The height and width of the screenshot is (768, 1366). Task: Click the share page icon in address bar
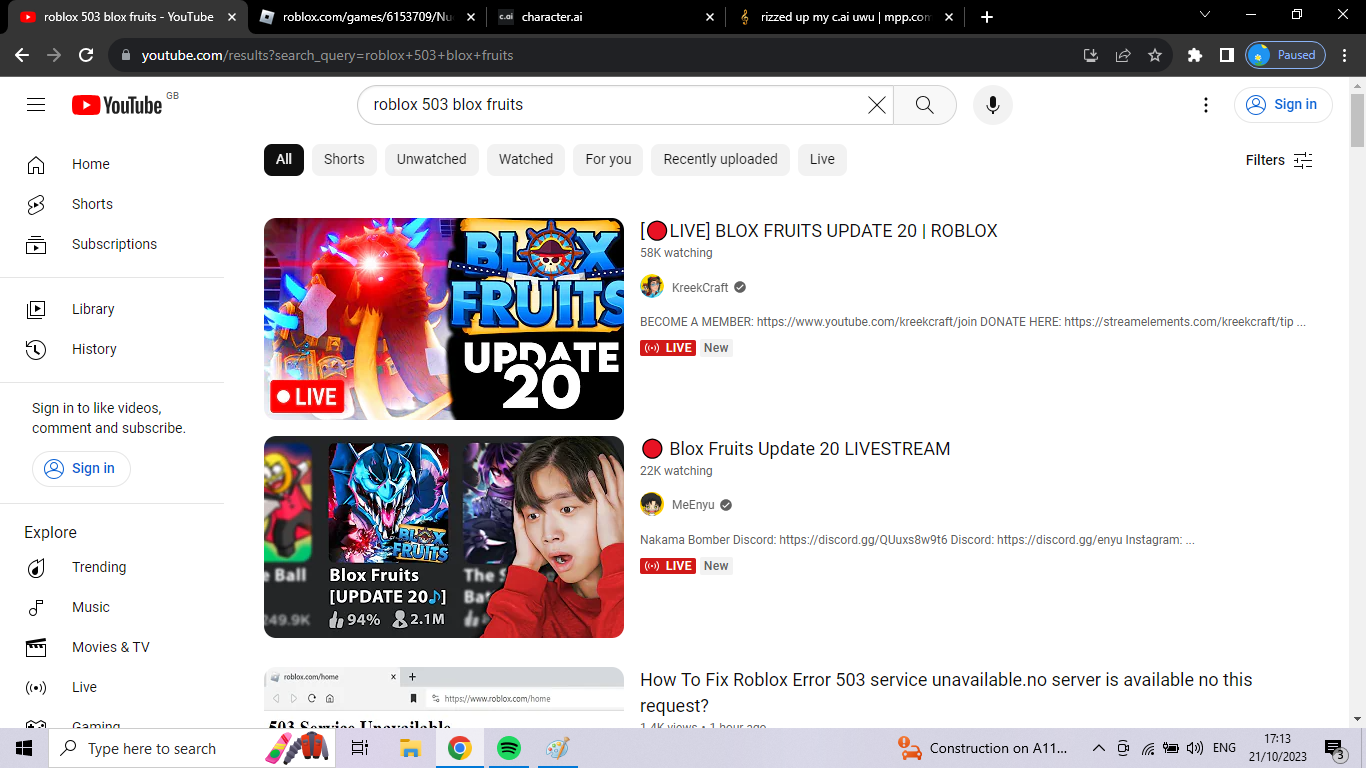point(1123,55)
